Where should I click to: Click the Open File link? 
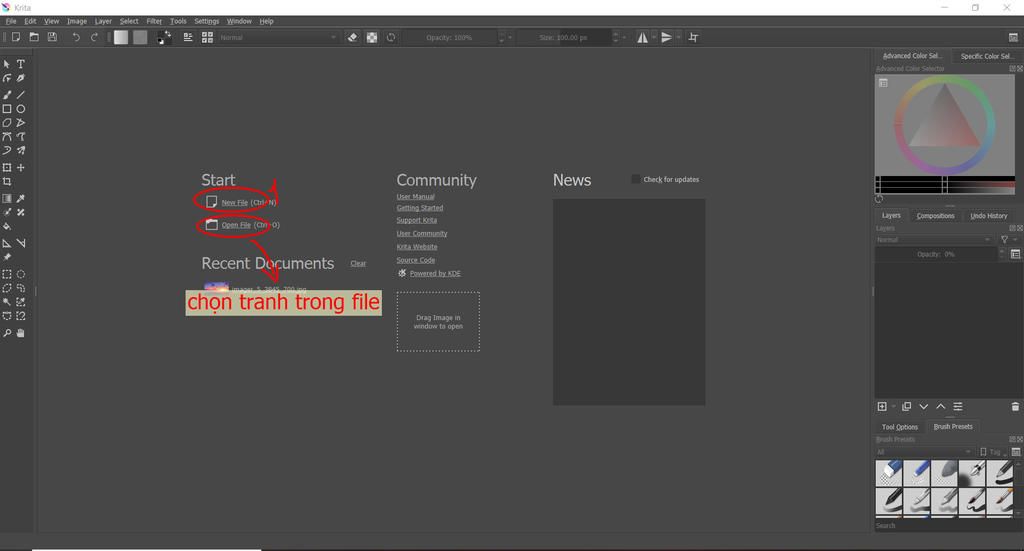pos(236,225)
